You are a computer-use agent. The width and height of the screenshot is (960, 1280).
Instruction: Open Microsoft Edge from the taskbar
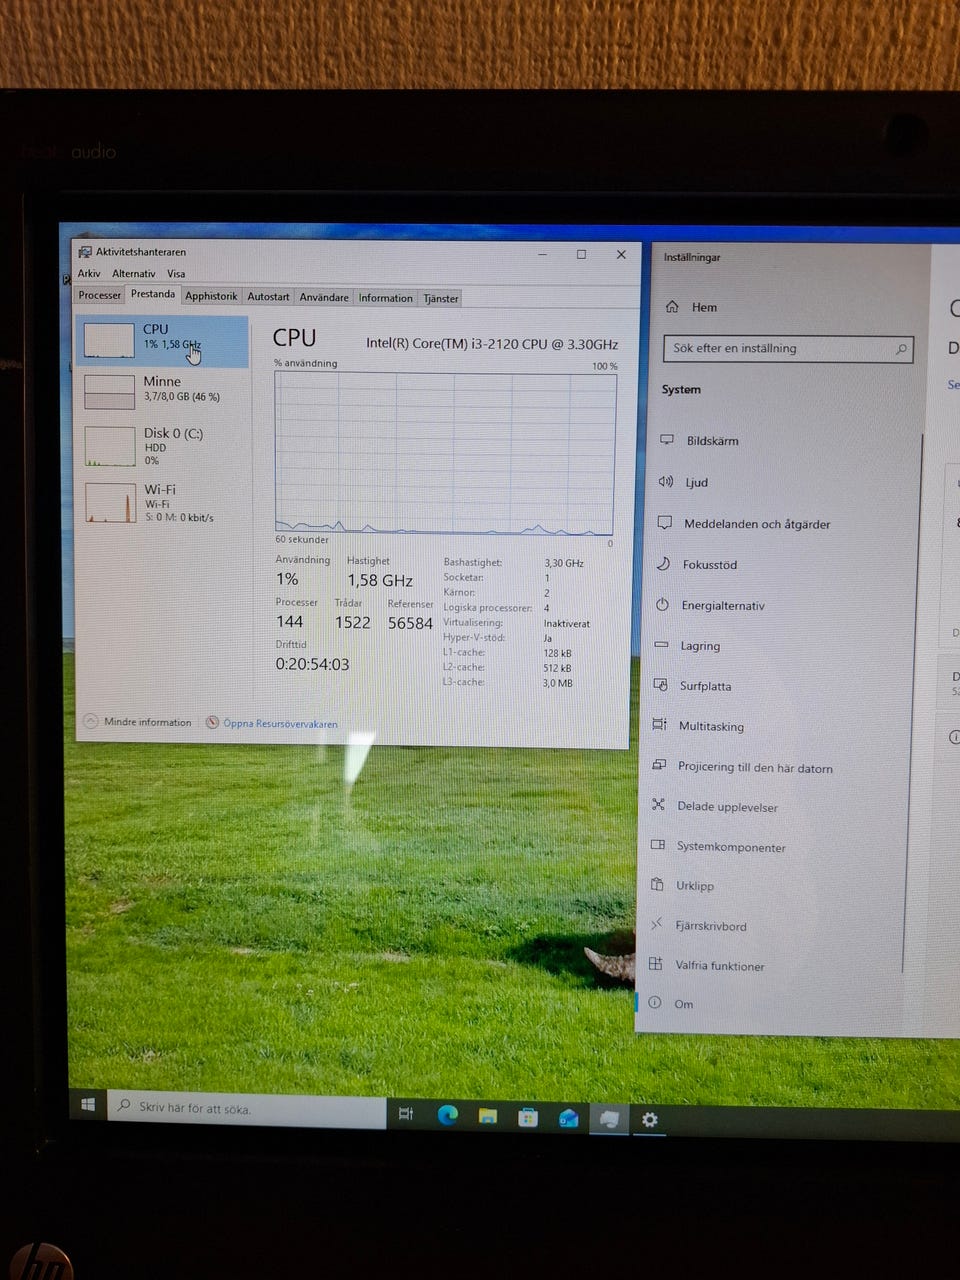pos(447,1115)
